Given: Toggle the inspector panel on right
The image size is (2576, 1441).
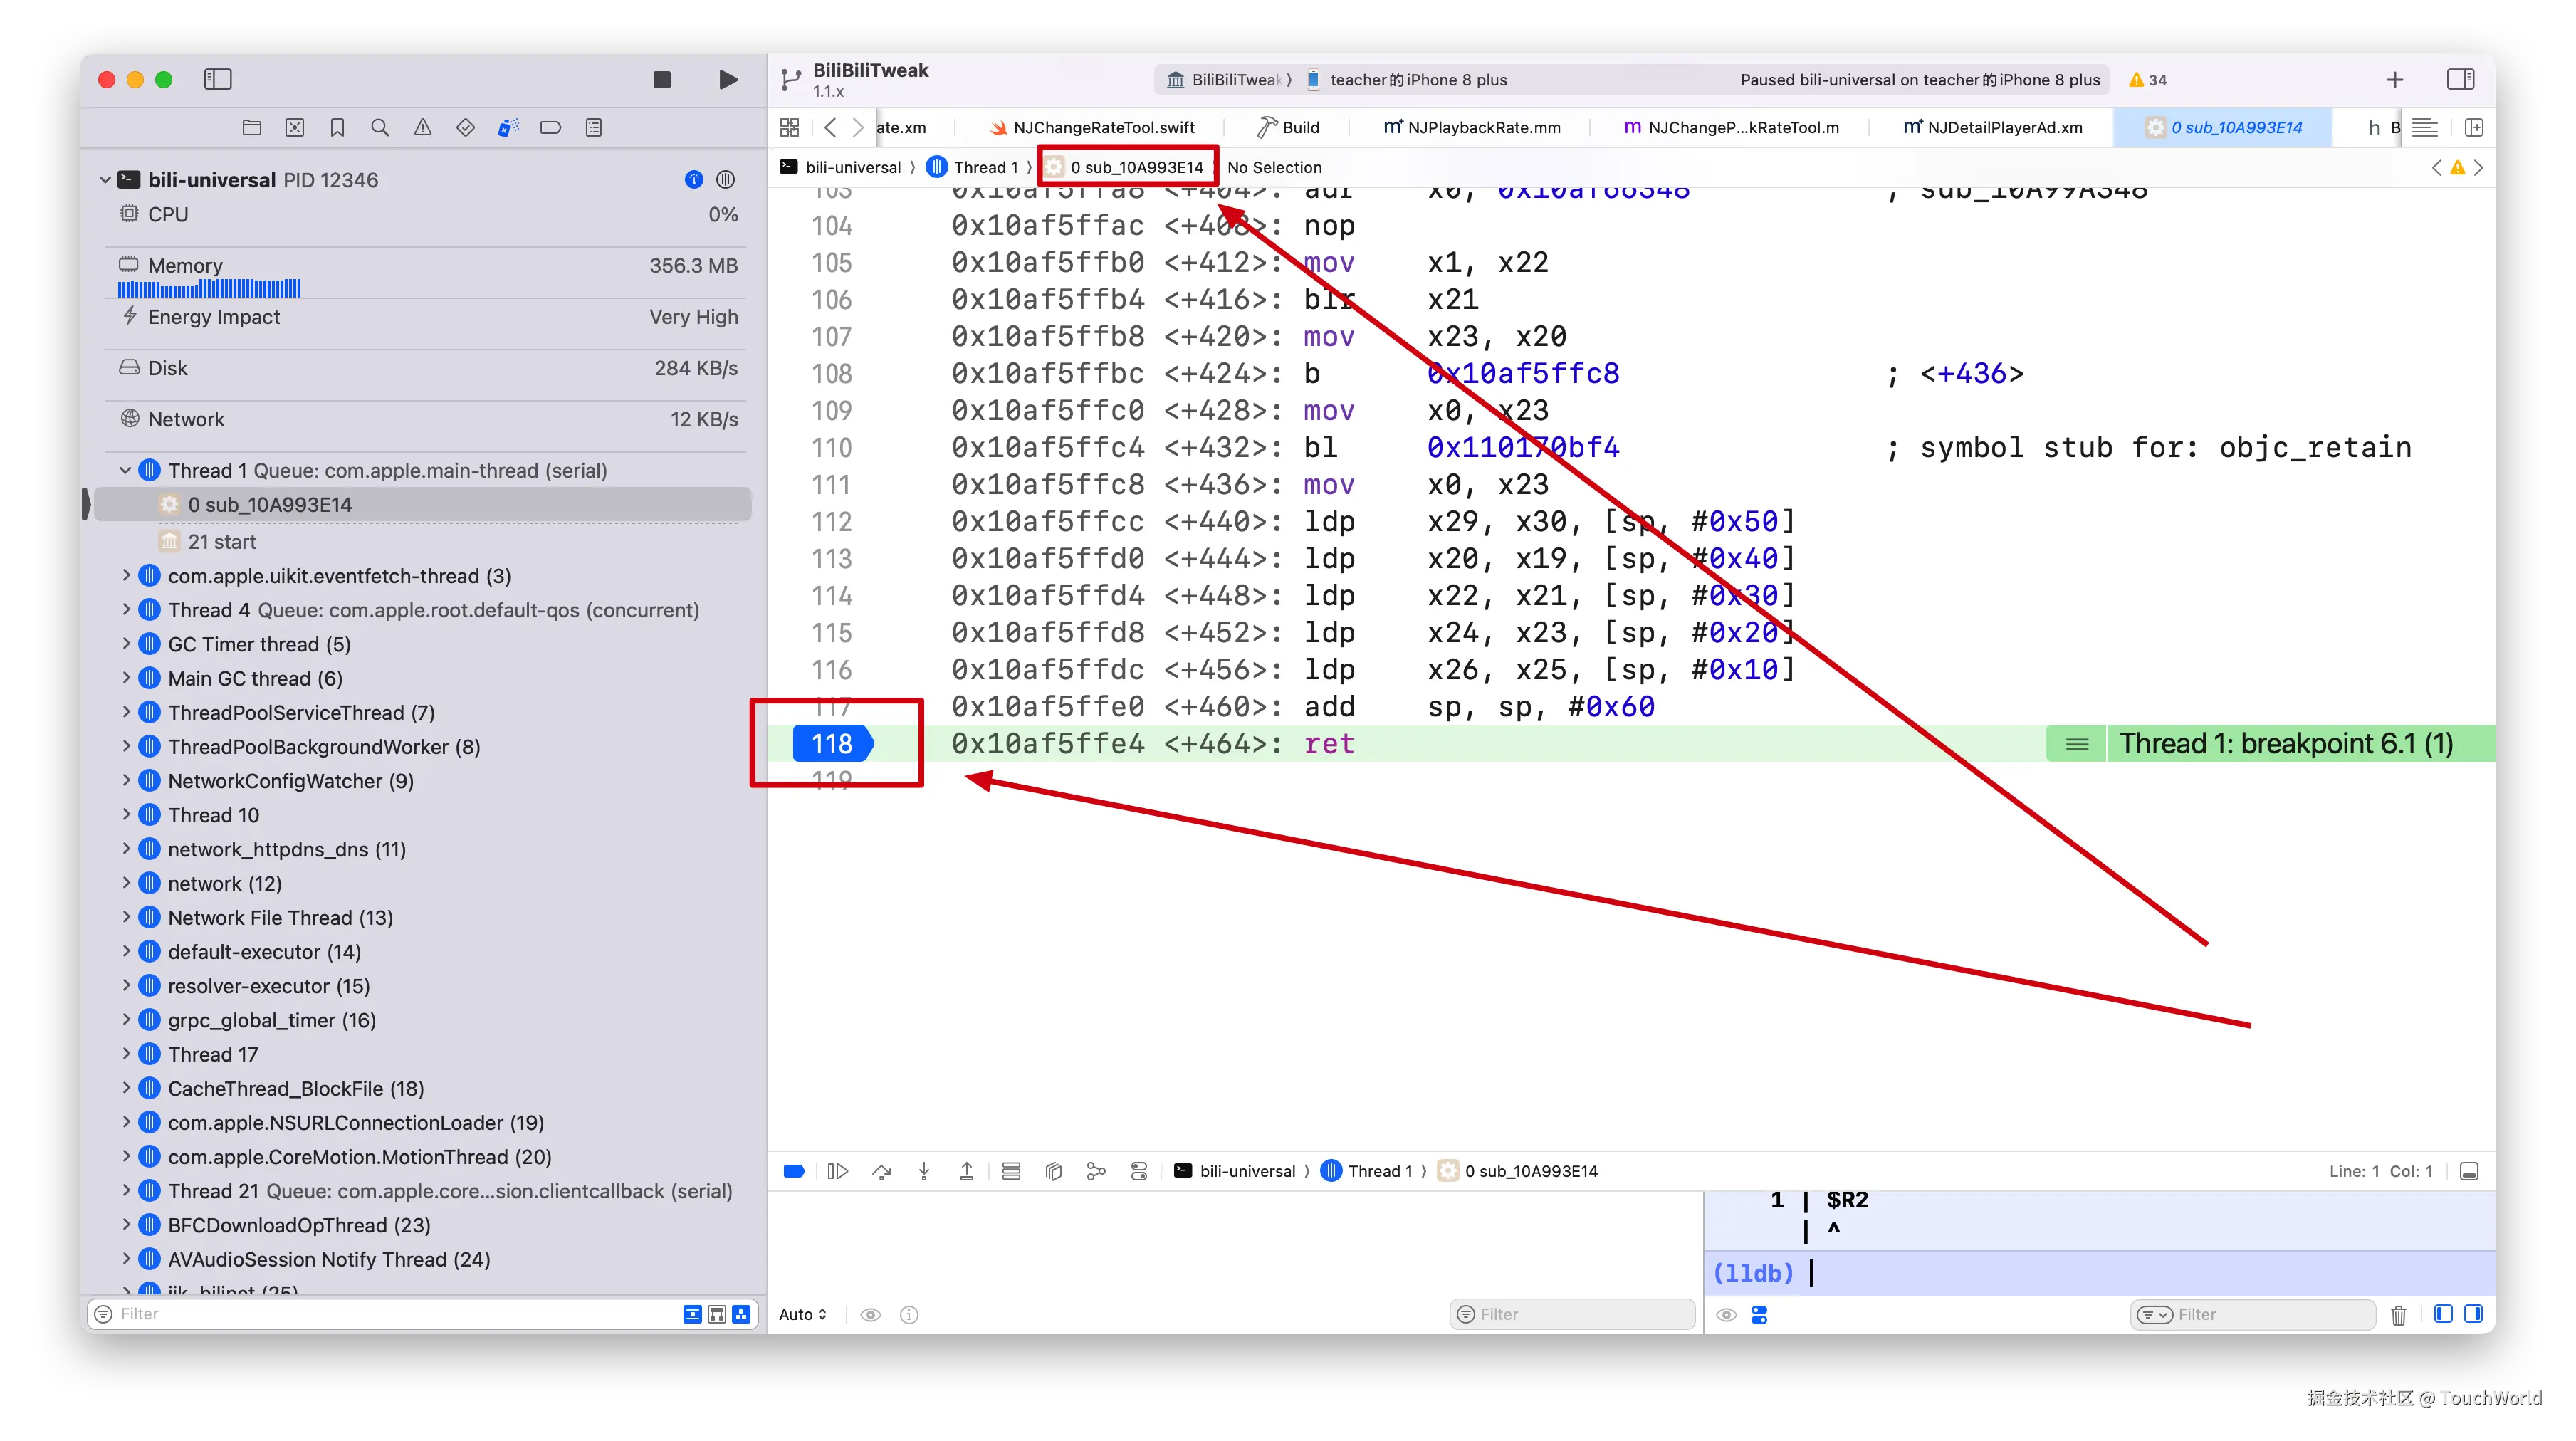Looking at the screenshot, I should pyautogui.click(x=2460, y=80).
